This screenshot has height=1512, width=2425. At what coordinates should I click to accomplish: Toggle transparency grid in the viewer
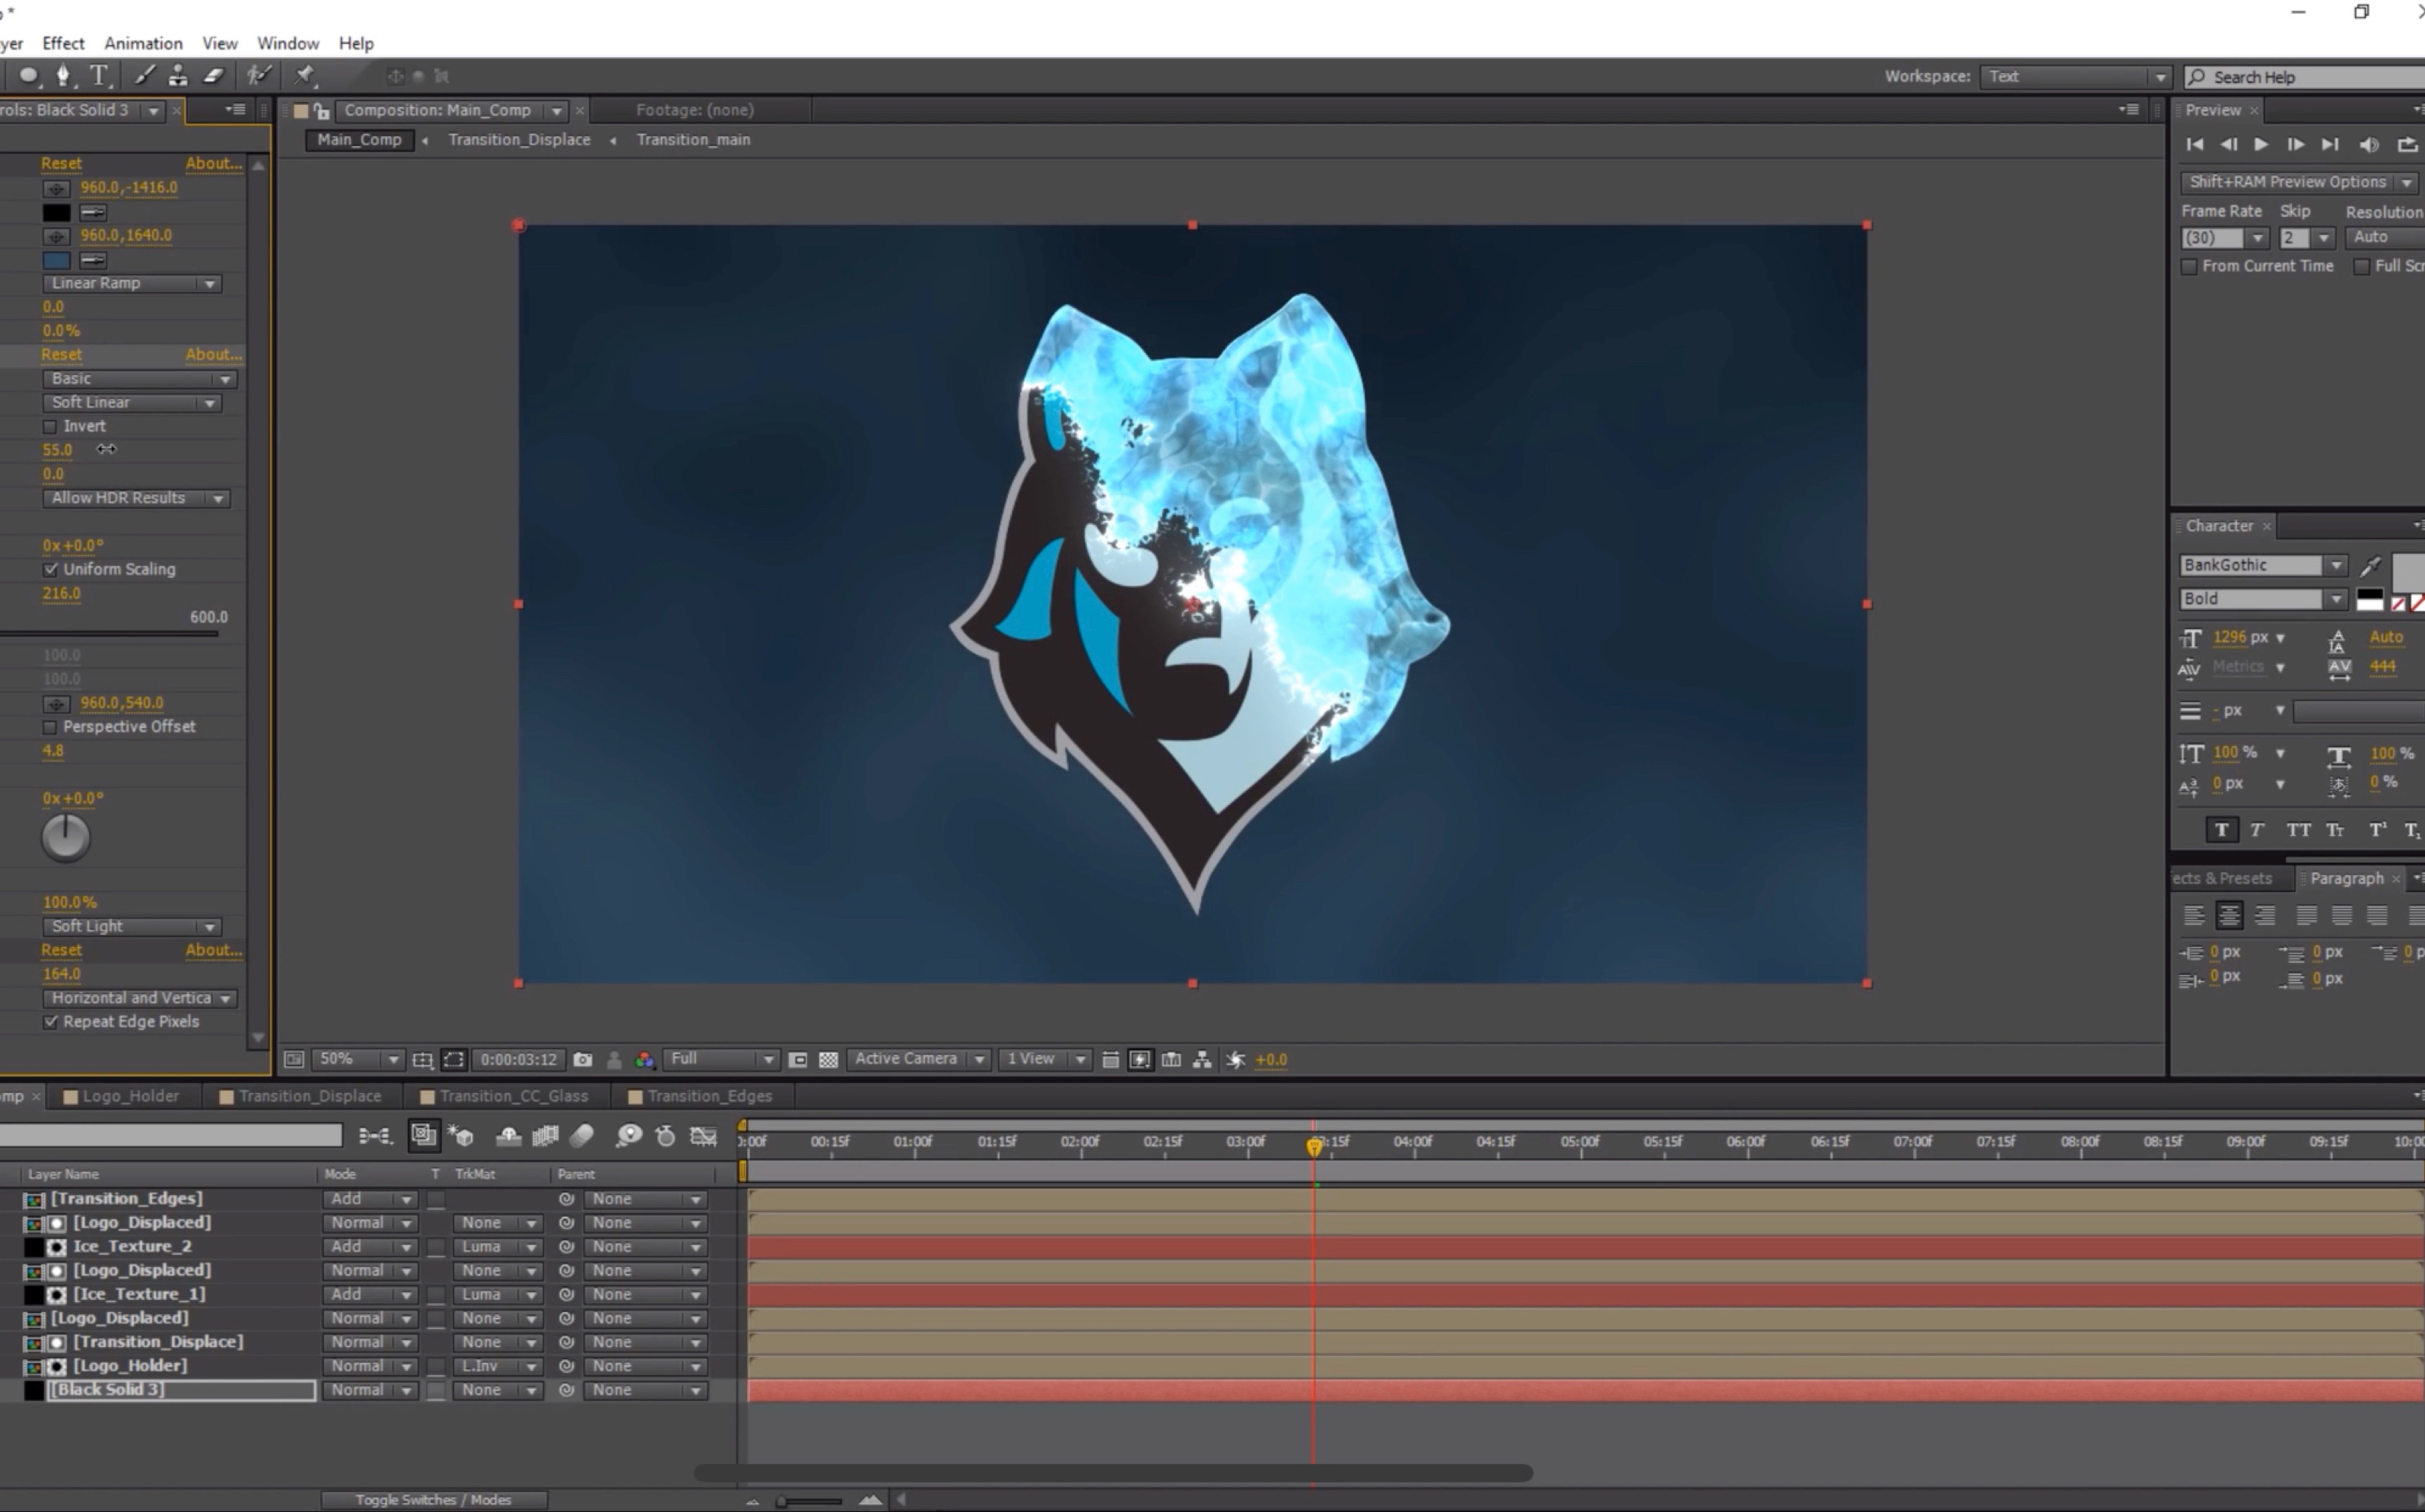[x=828, y=1060]
